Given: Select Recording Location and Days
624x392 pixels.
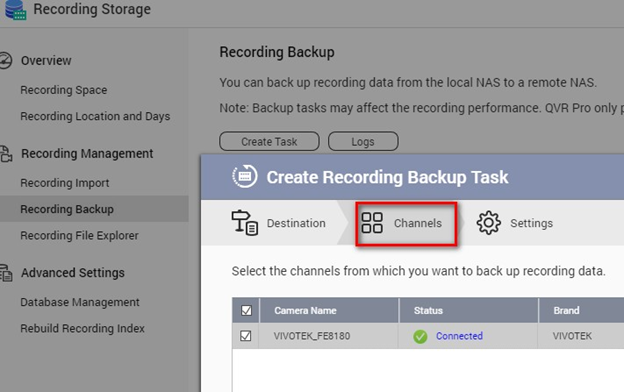Looking at the screenshot, I should [x=95, y=116].
